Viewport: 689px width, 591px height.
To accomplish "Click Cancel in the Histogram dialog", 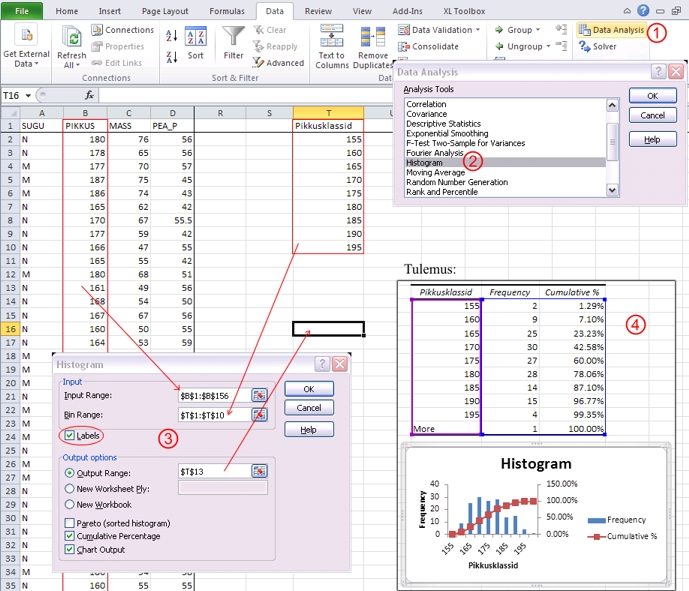I will point(309,408).
